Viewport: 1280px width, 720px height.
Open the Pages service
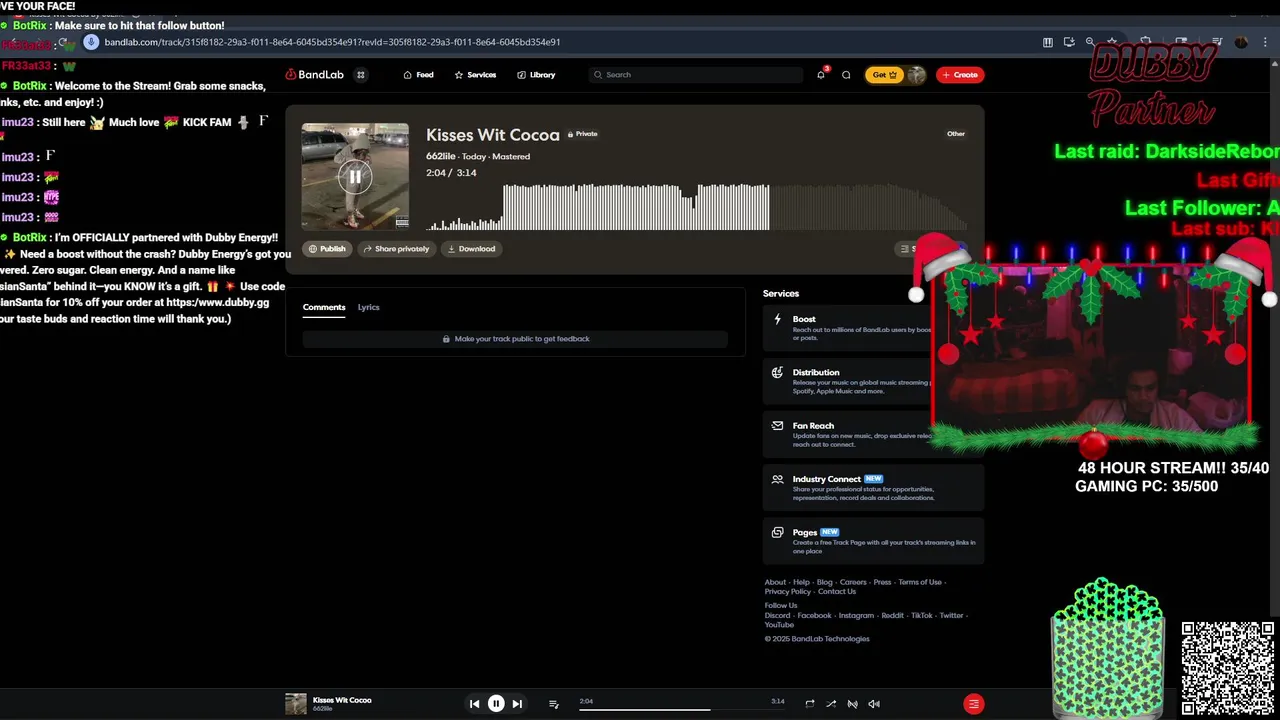[x=873, y=541]
